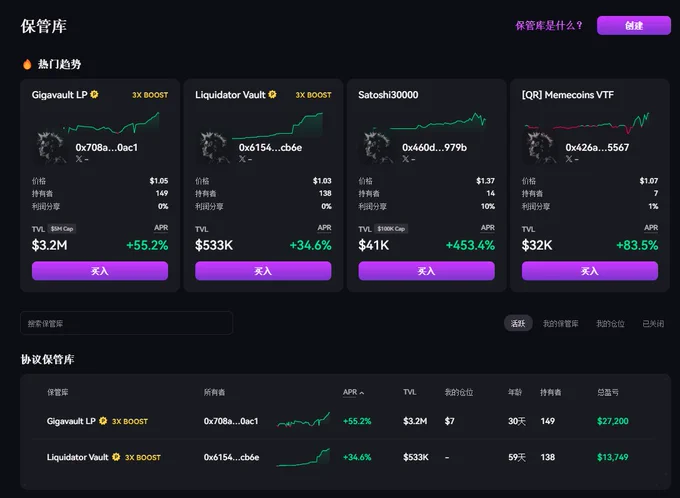Click $100K Cap tag on Satoshi30000 card
This screenshot has height=498, width=680.
point(391,229)
